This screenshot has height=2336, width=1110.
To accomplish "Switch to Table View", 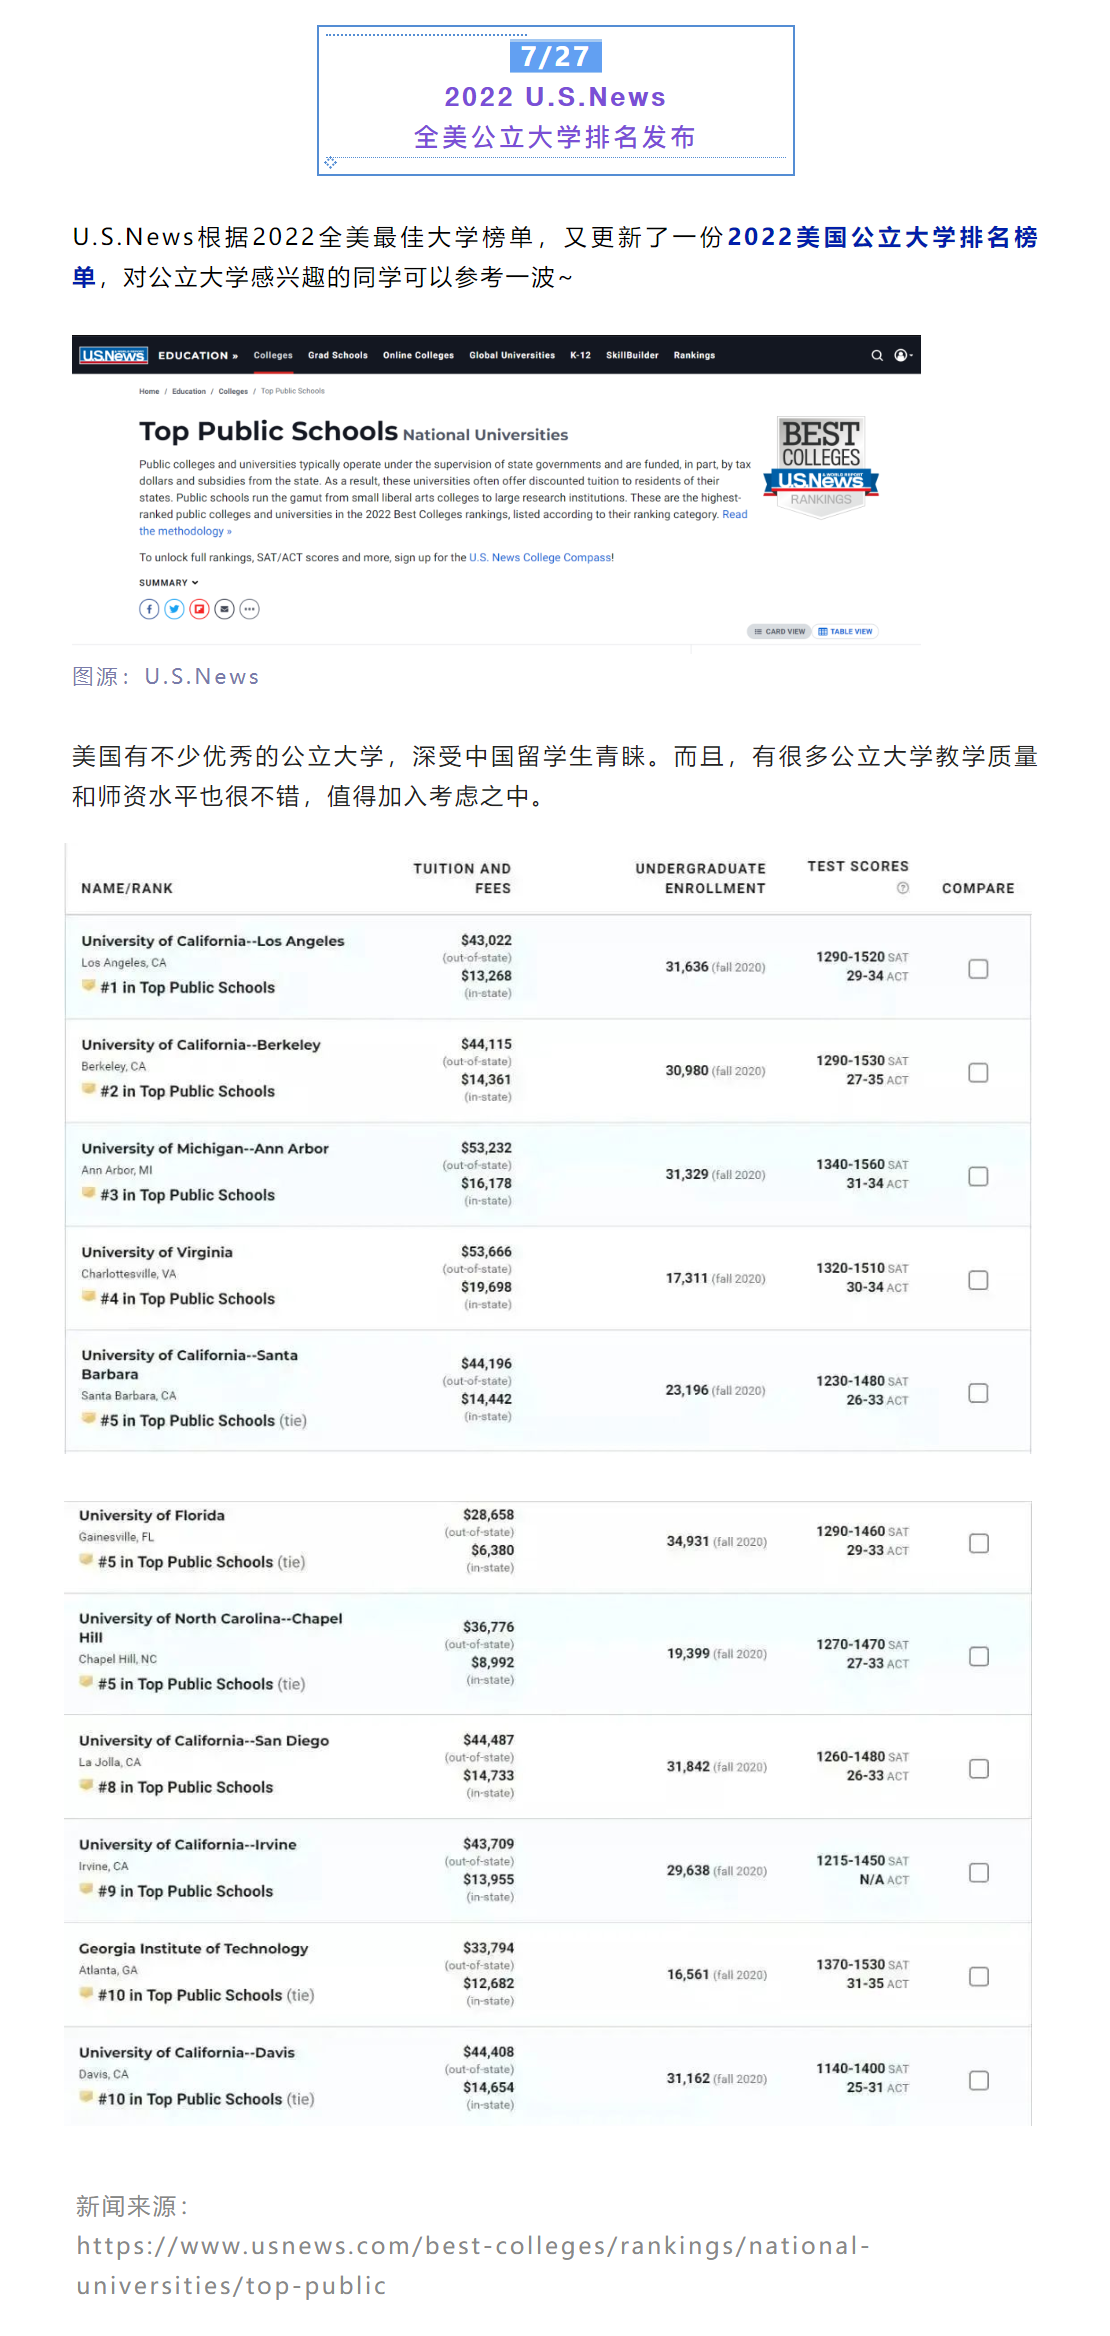I will pos(845,631).
